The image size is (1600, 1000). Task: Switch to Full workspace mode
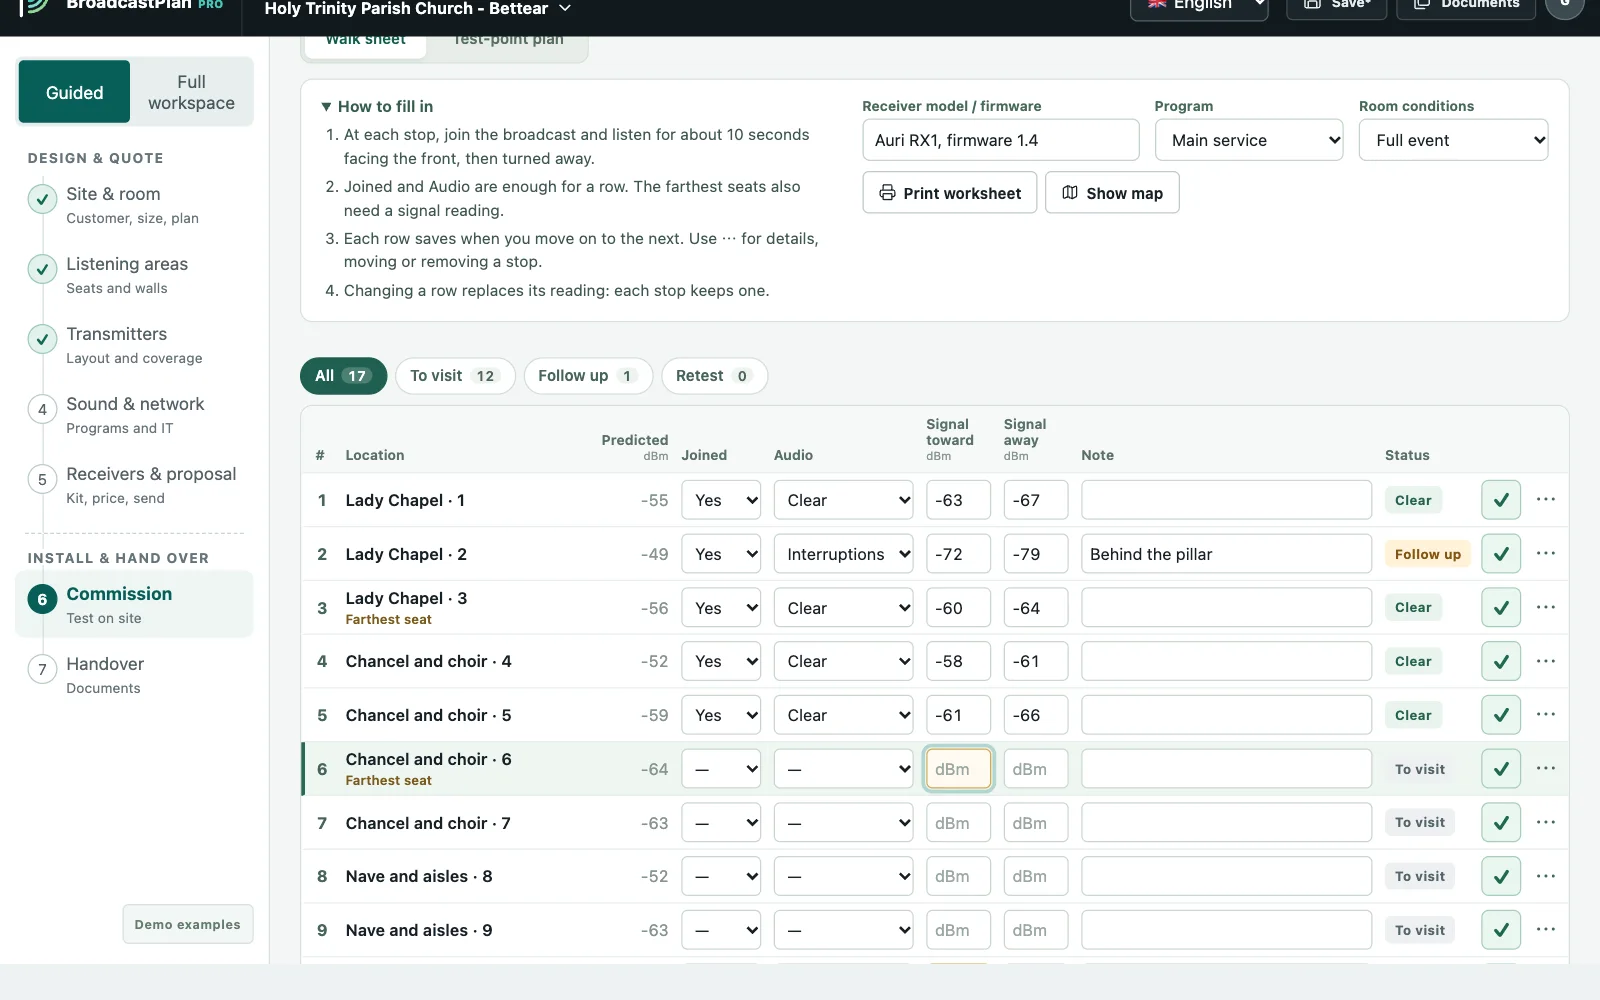(191, 92)
